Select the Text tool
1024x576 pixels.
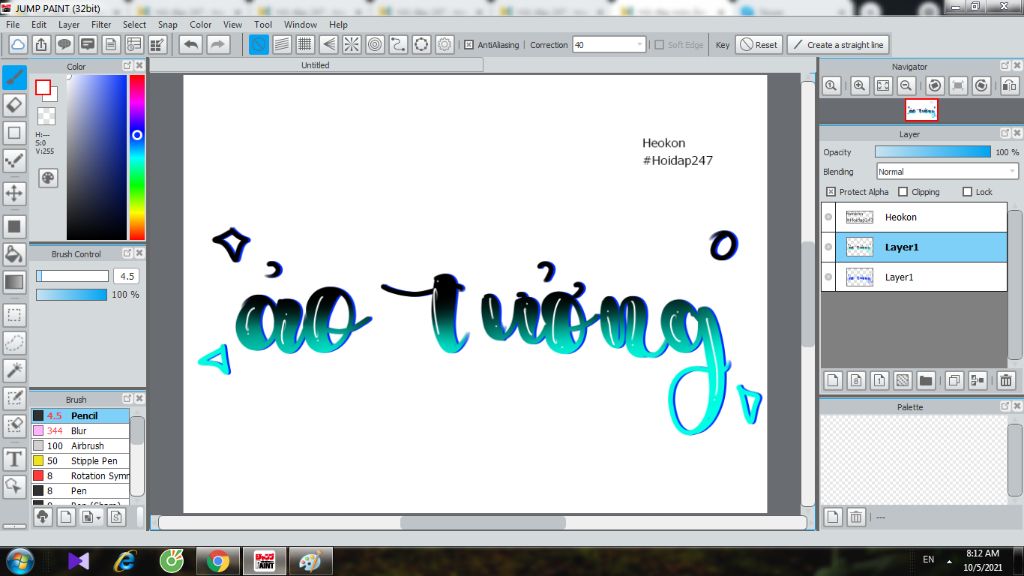point(14,459)
